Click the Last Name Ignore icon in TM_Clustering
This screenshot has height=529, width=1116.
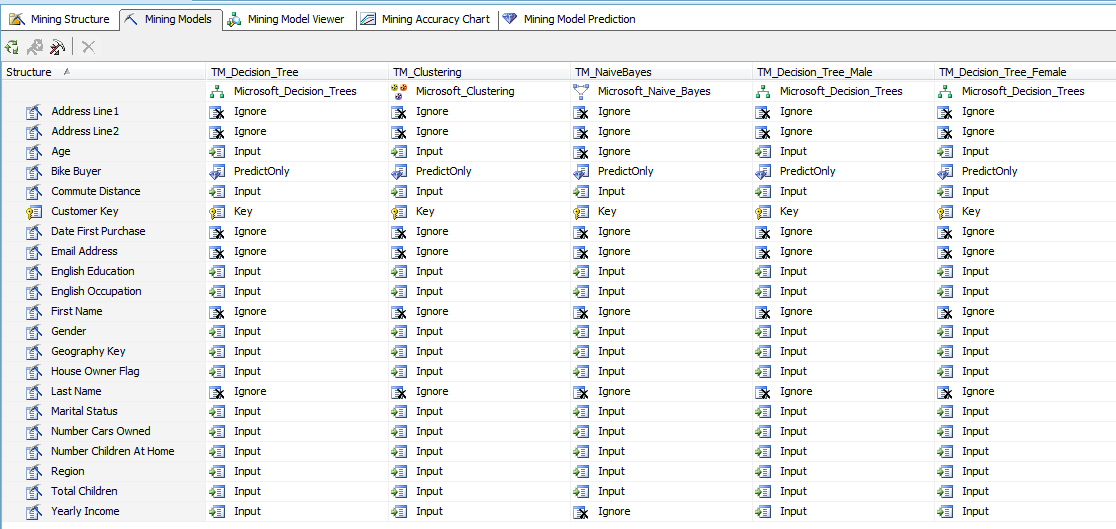[x=399, y=392]
